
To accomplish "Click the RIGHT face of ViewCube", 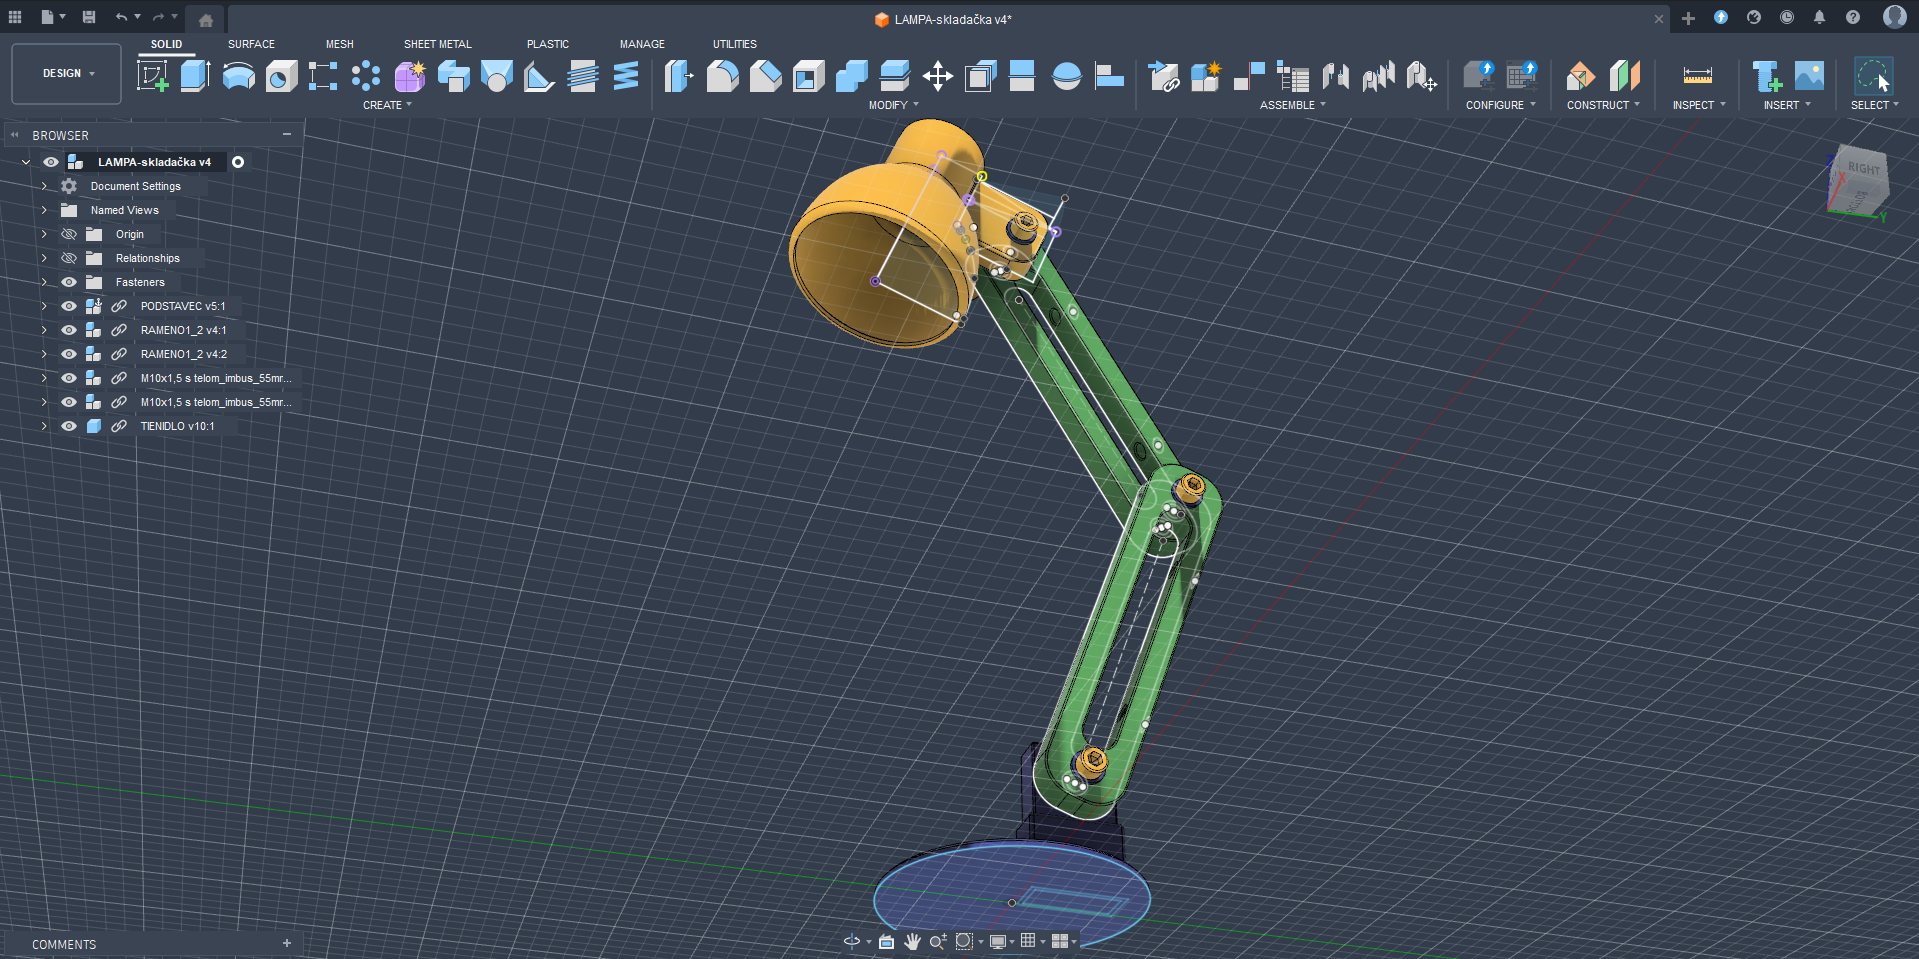I will tap(1863, 170).
